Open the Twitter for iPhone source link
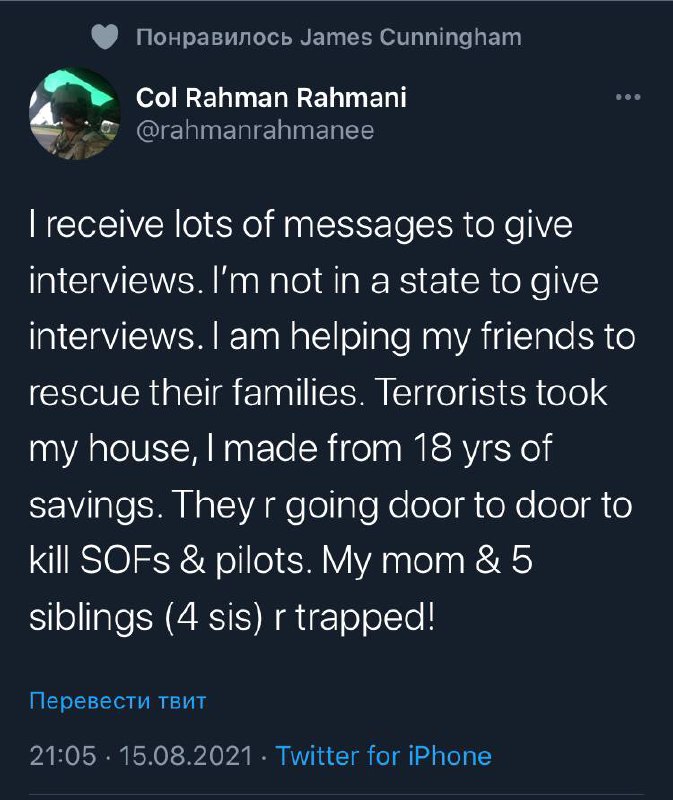Screen dimensions: 673x800 (x=383, y=755)
